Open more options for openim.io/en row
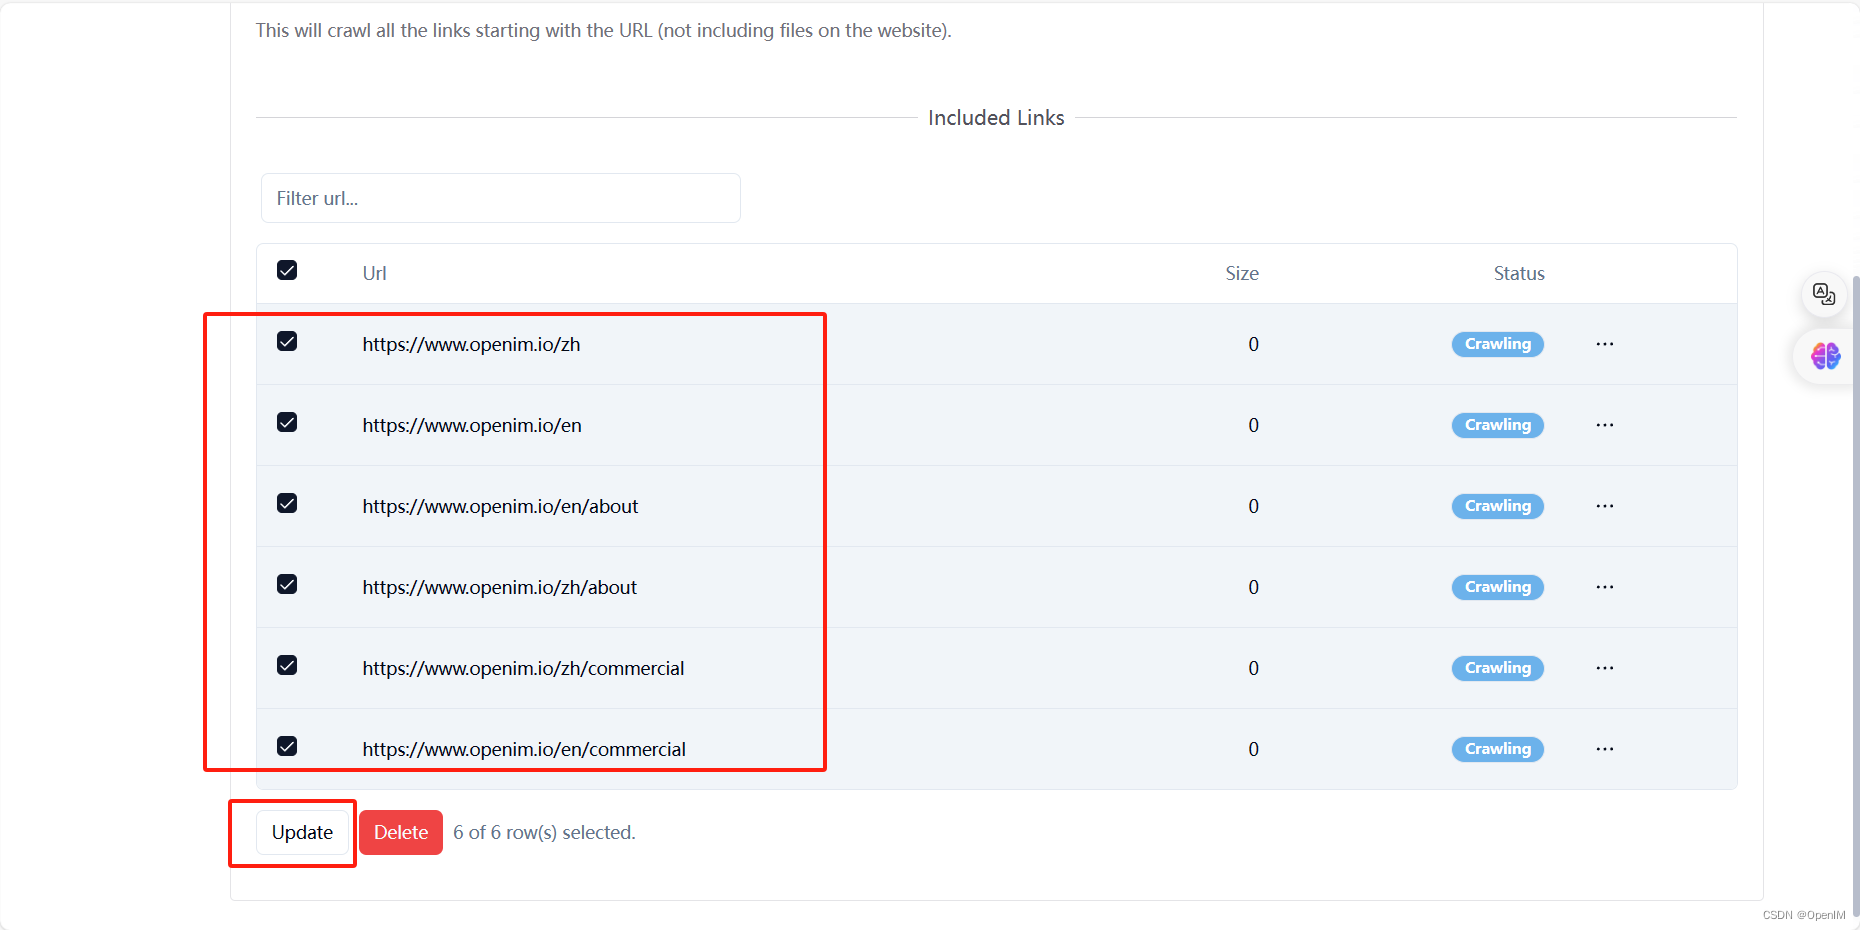Screen dimensions: 1860x930 point(1605,425)
